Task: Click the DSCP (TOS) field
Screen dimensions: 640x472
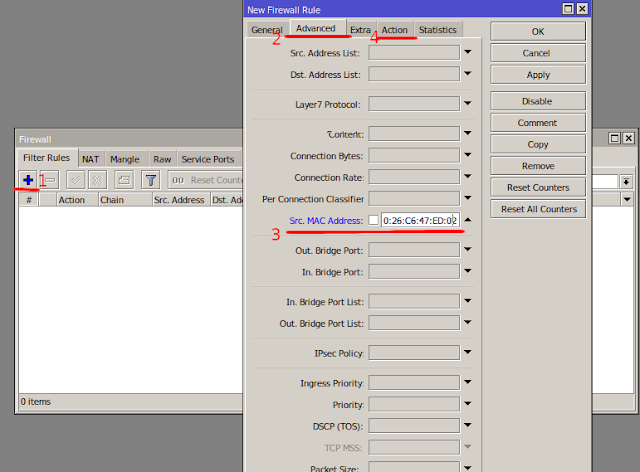Action: click(x=414, y=426)
